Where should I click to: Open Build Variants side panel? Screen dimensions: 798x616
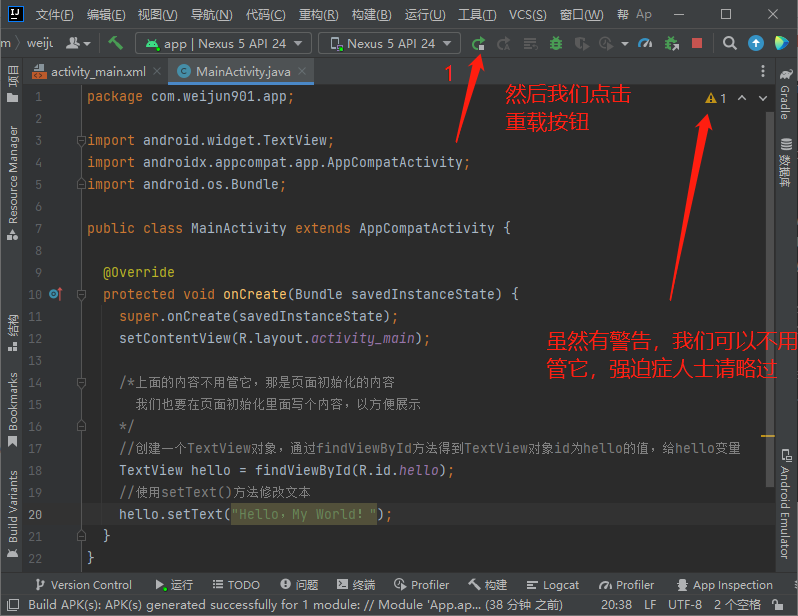pos(13,513)
